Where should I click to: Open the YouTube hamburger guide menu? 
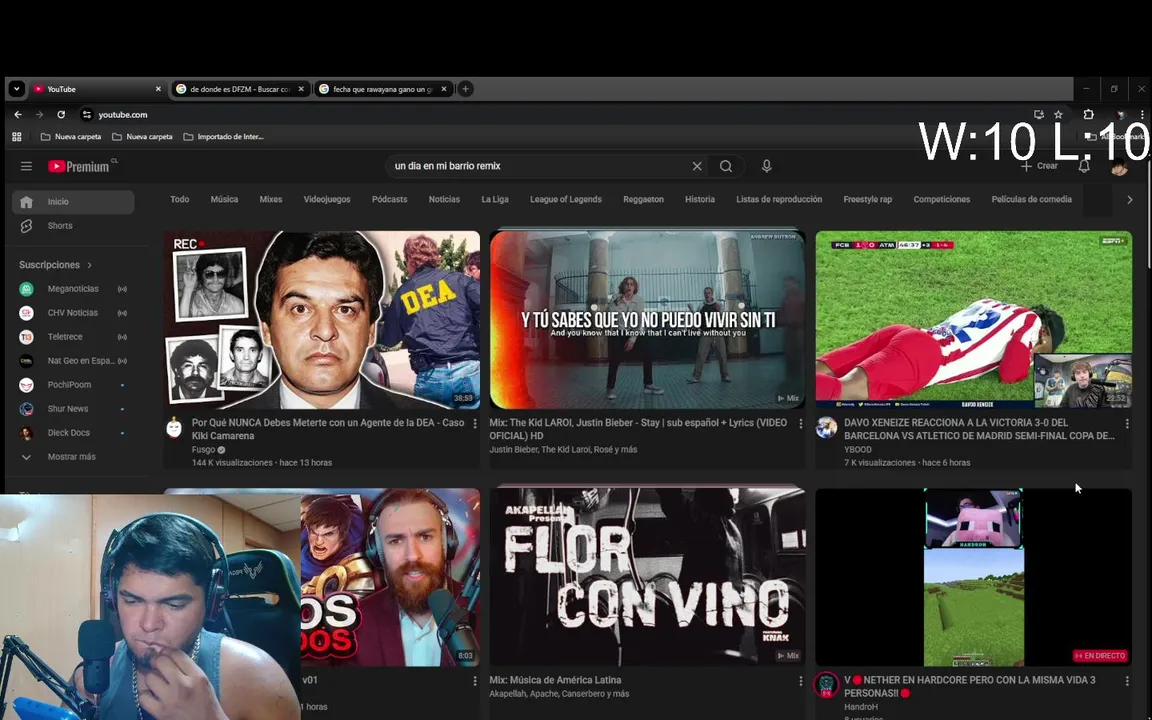[x=26, y=166]
